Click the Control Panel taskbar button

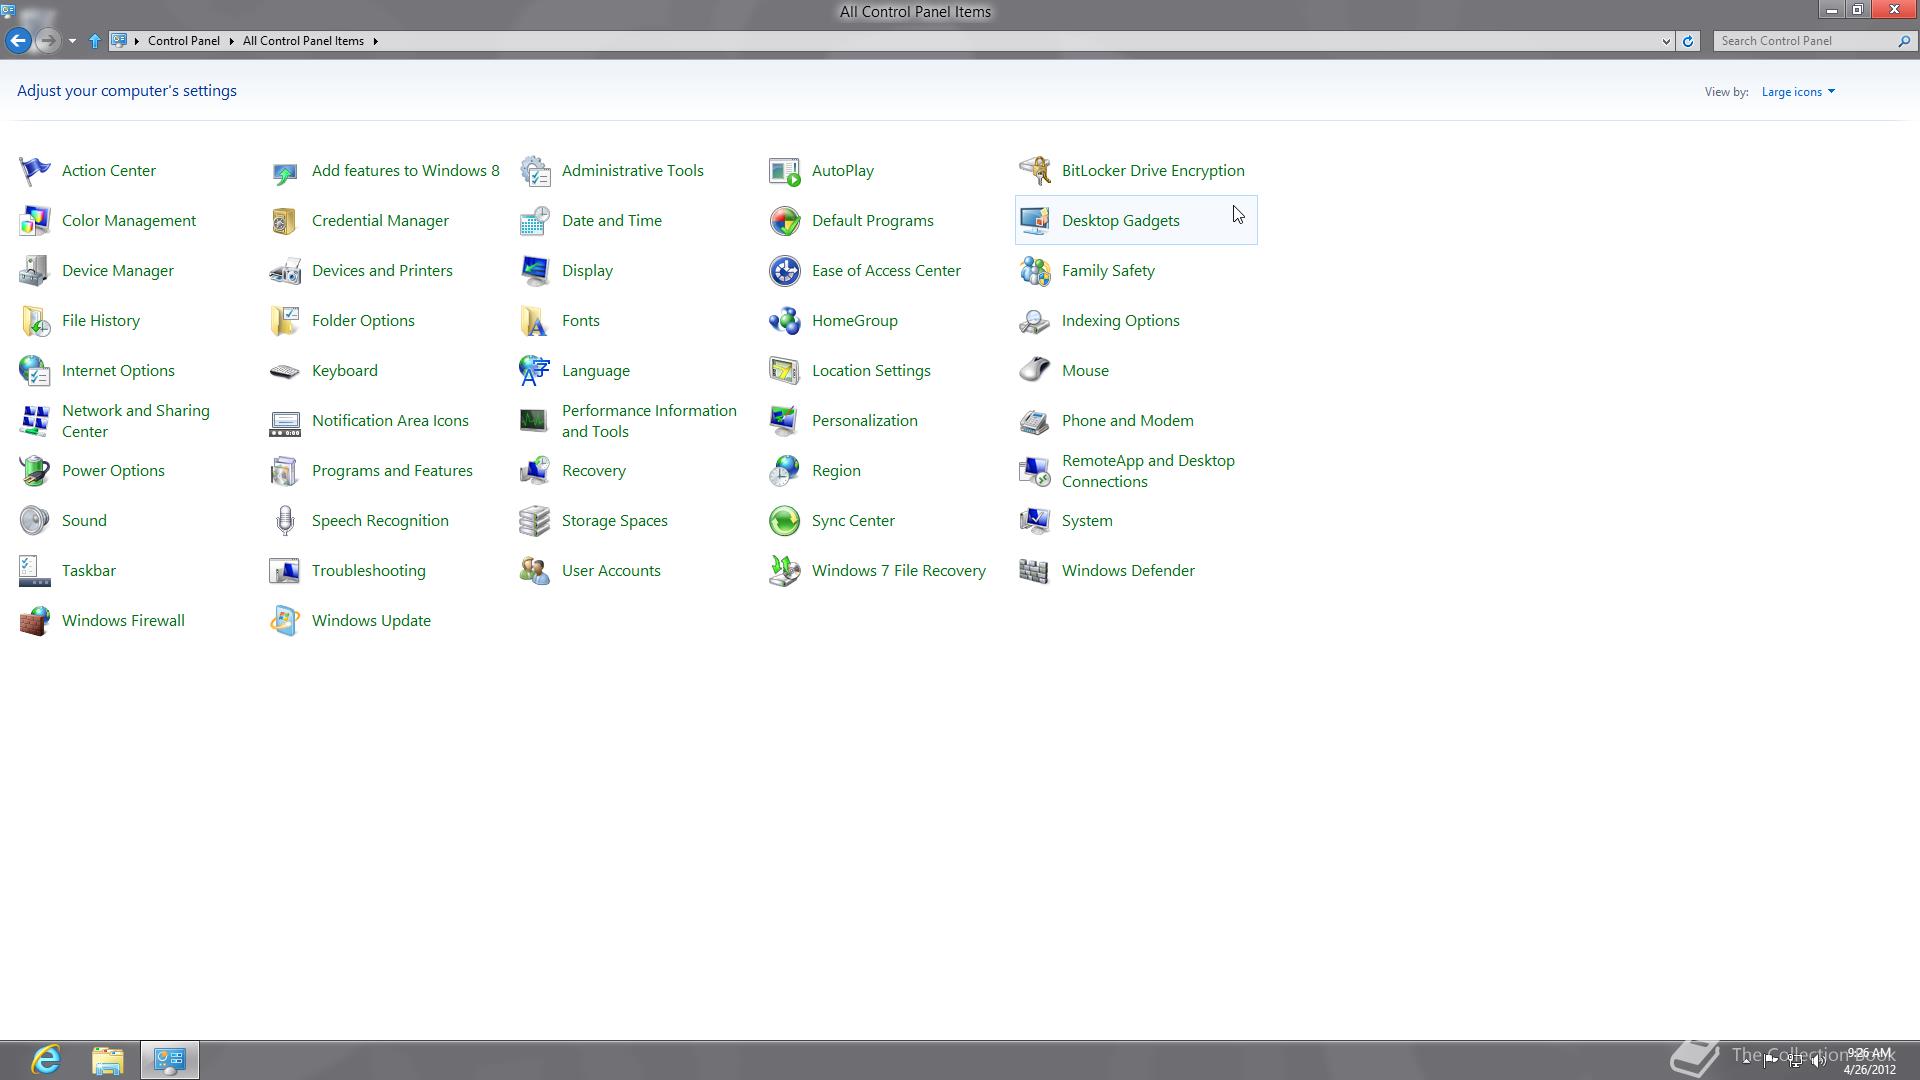pos(170,1060)
